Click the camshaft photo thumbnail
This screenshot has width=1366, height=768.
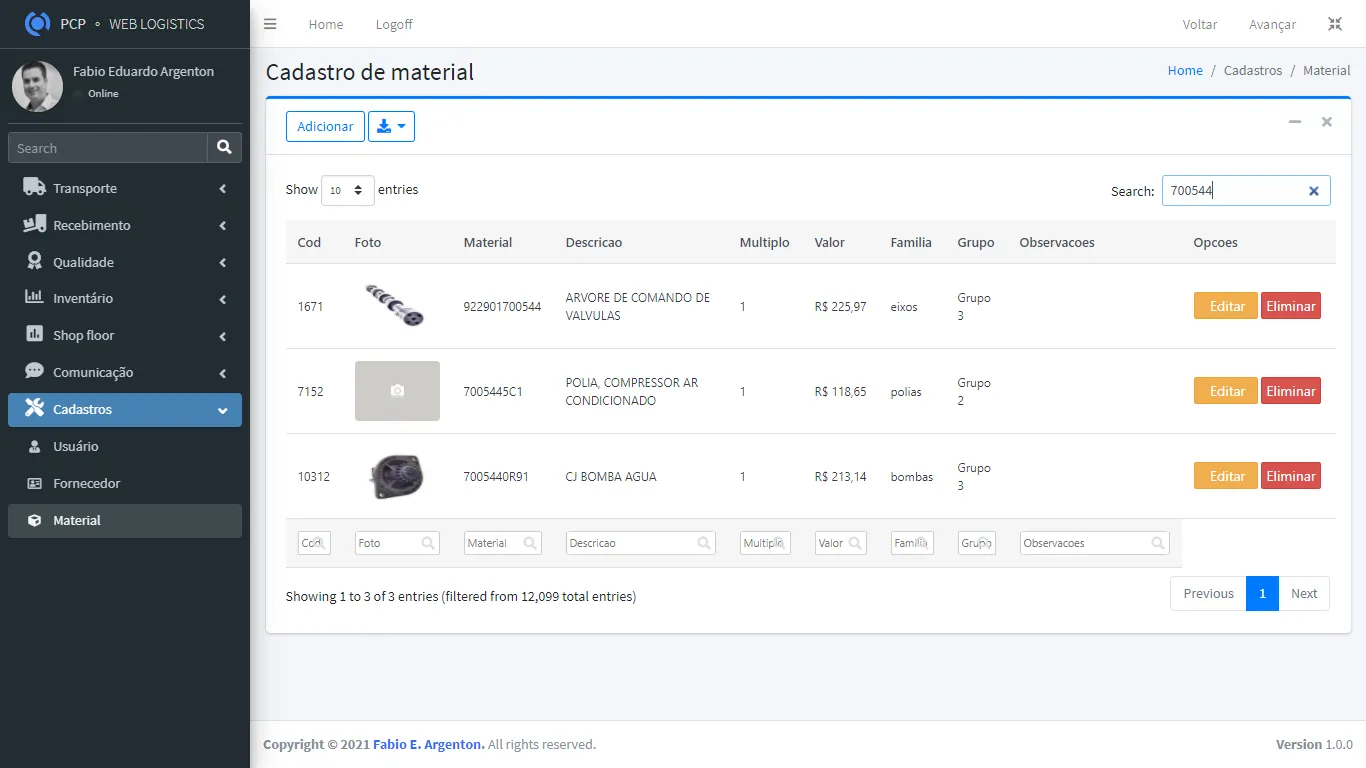(396, 305)
